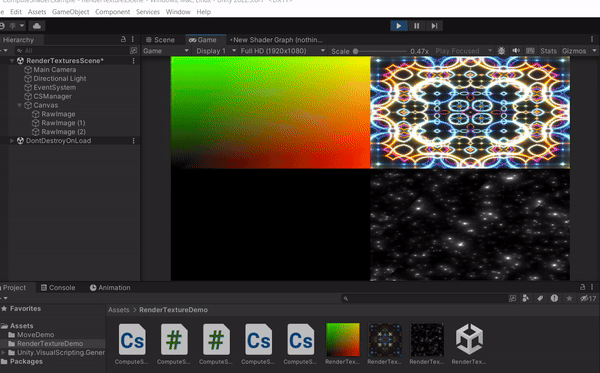The image size is (600, 373).
Task: Open the Assets menu
Action: click(x=37, y=12)
